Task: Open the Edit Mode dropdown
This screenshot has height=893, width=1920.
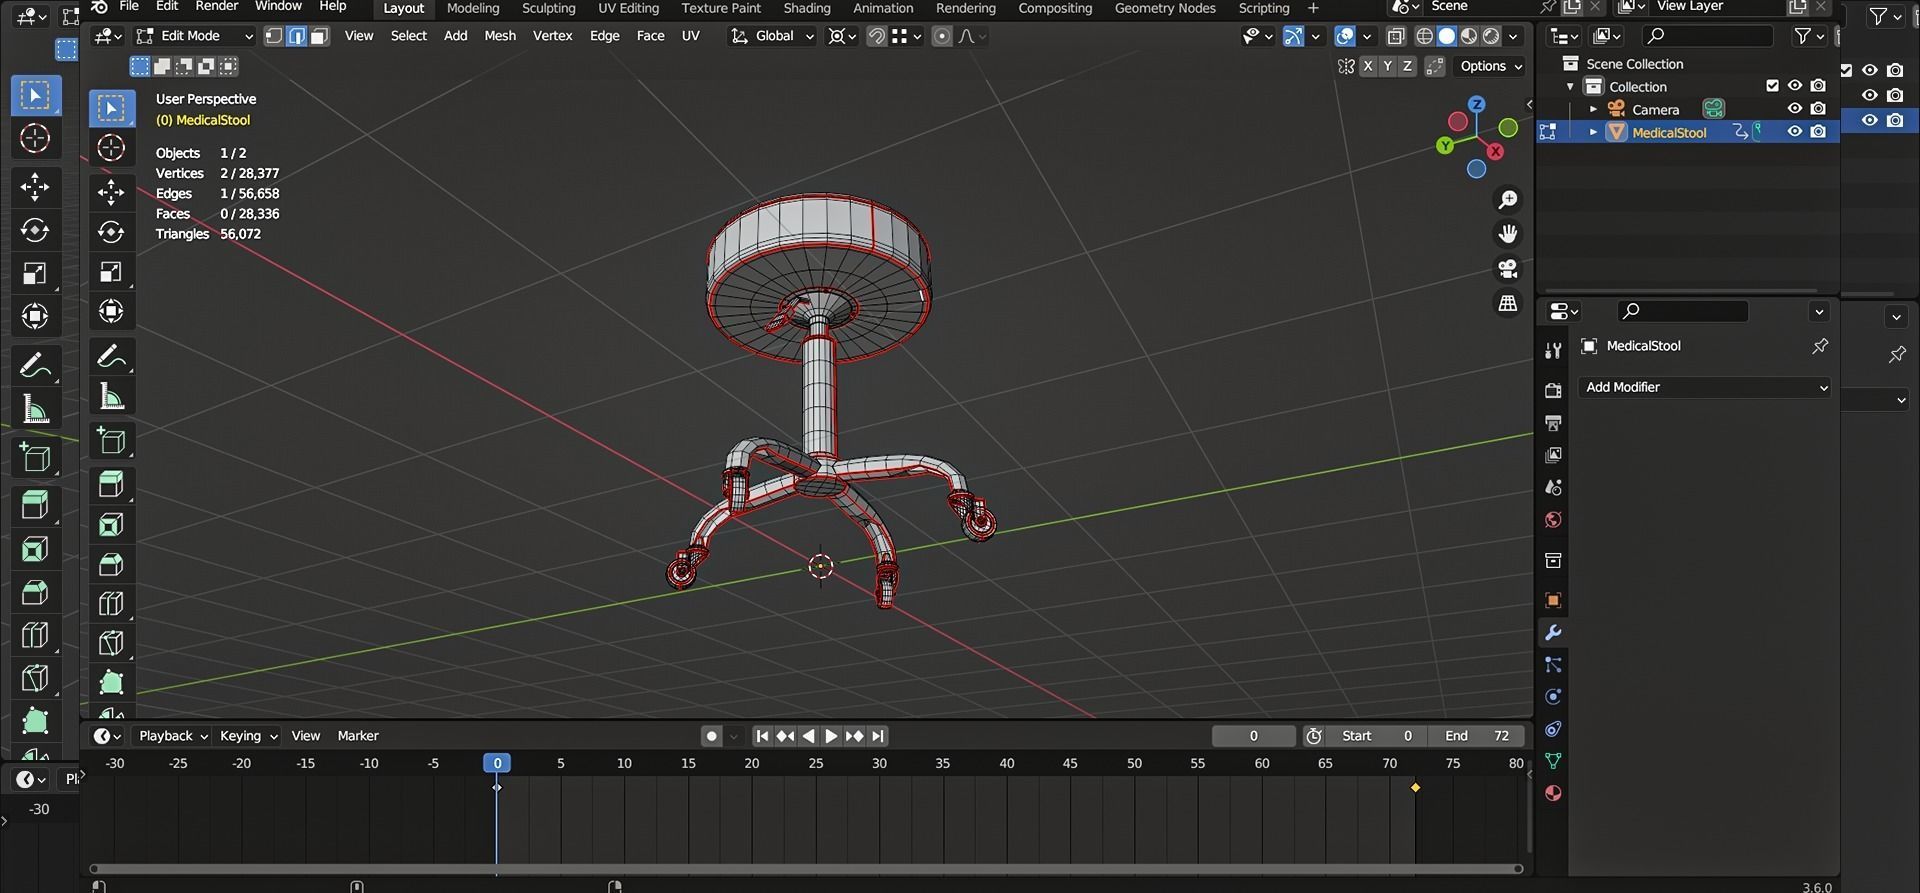Action: (195, 36)
